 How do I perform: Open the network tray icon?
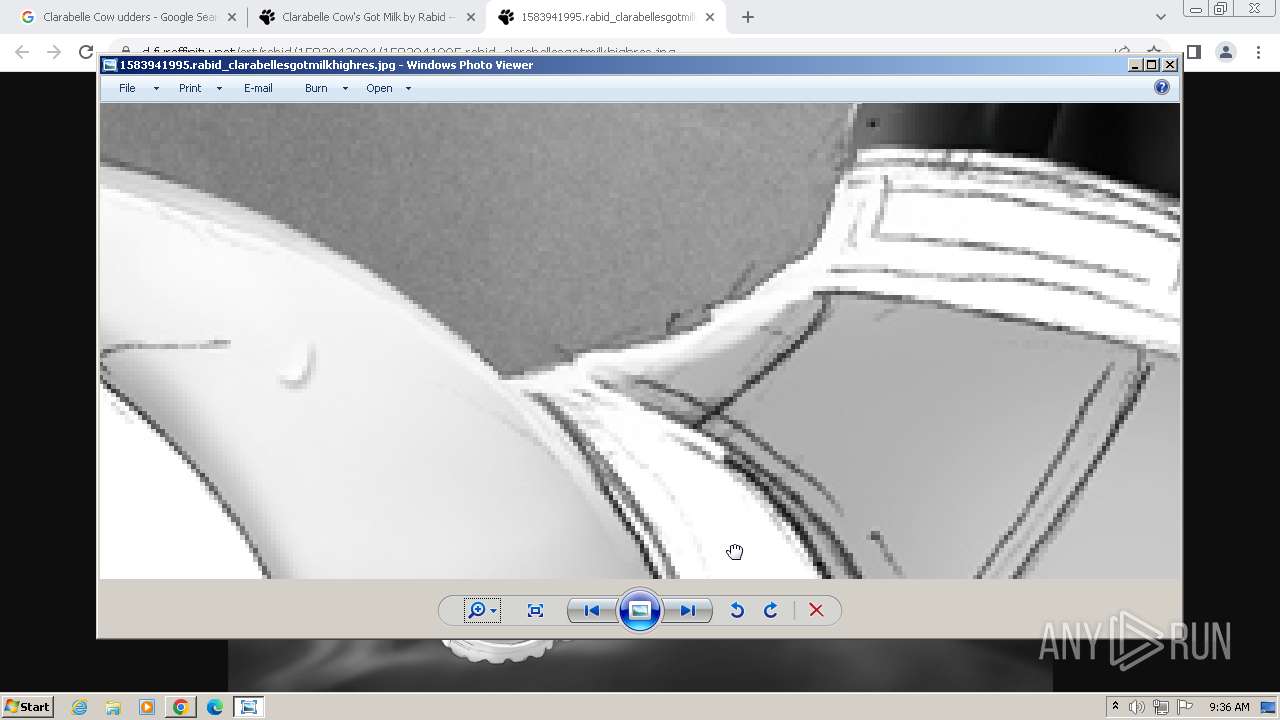tap(1161, 707)
